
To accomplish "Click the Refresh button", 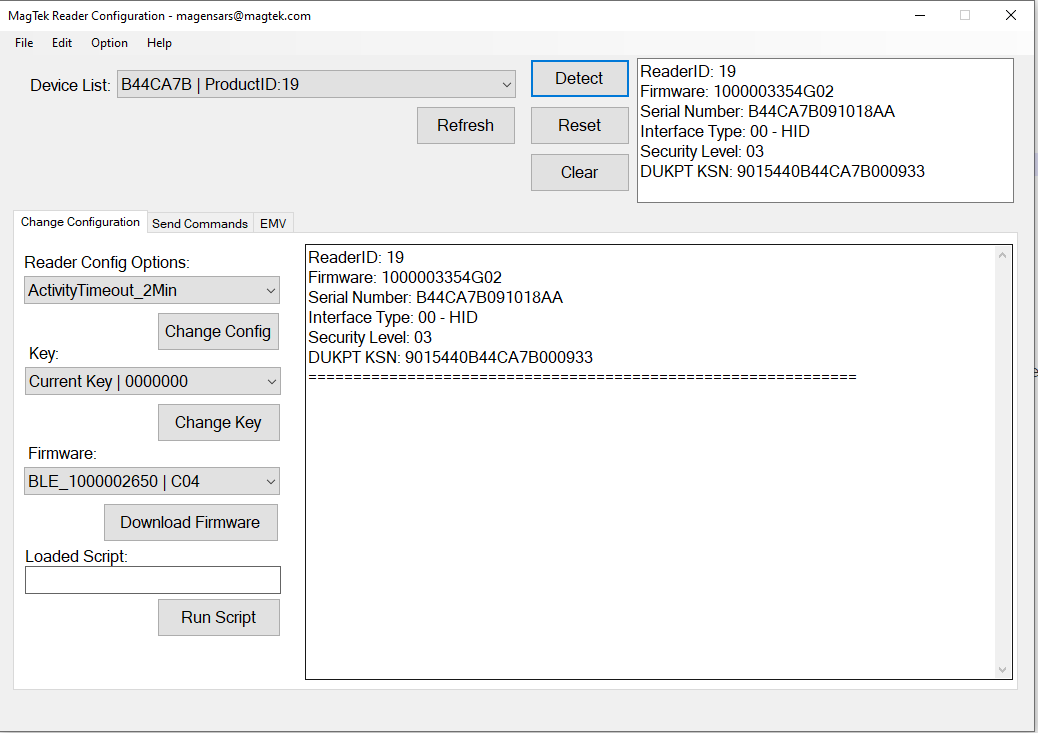I will coord(465,126).
